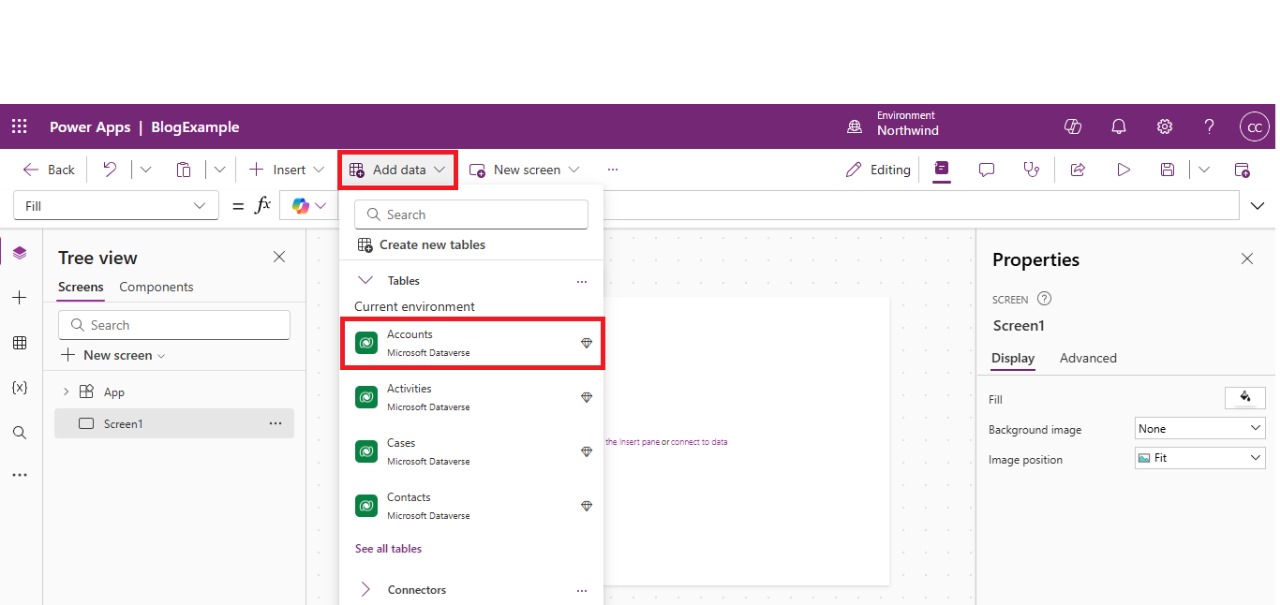
Task: Click the App checker stethoscope icon
Action: pyautogui.click(x=1031, y=170)
